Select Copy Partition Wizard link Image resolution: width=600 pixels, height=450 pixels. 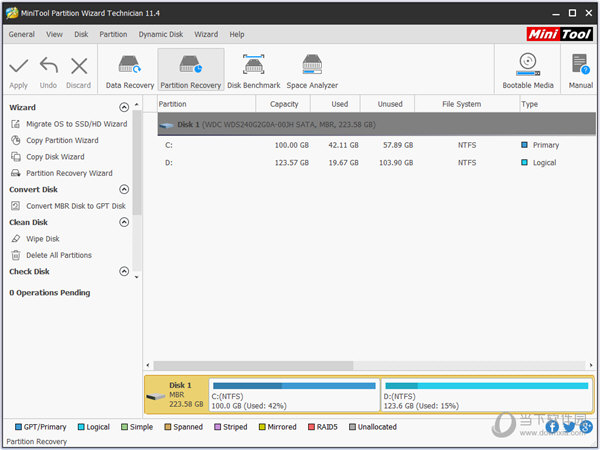coord(62,140)
